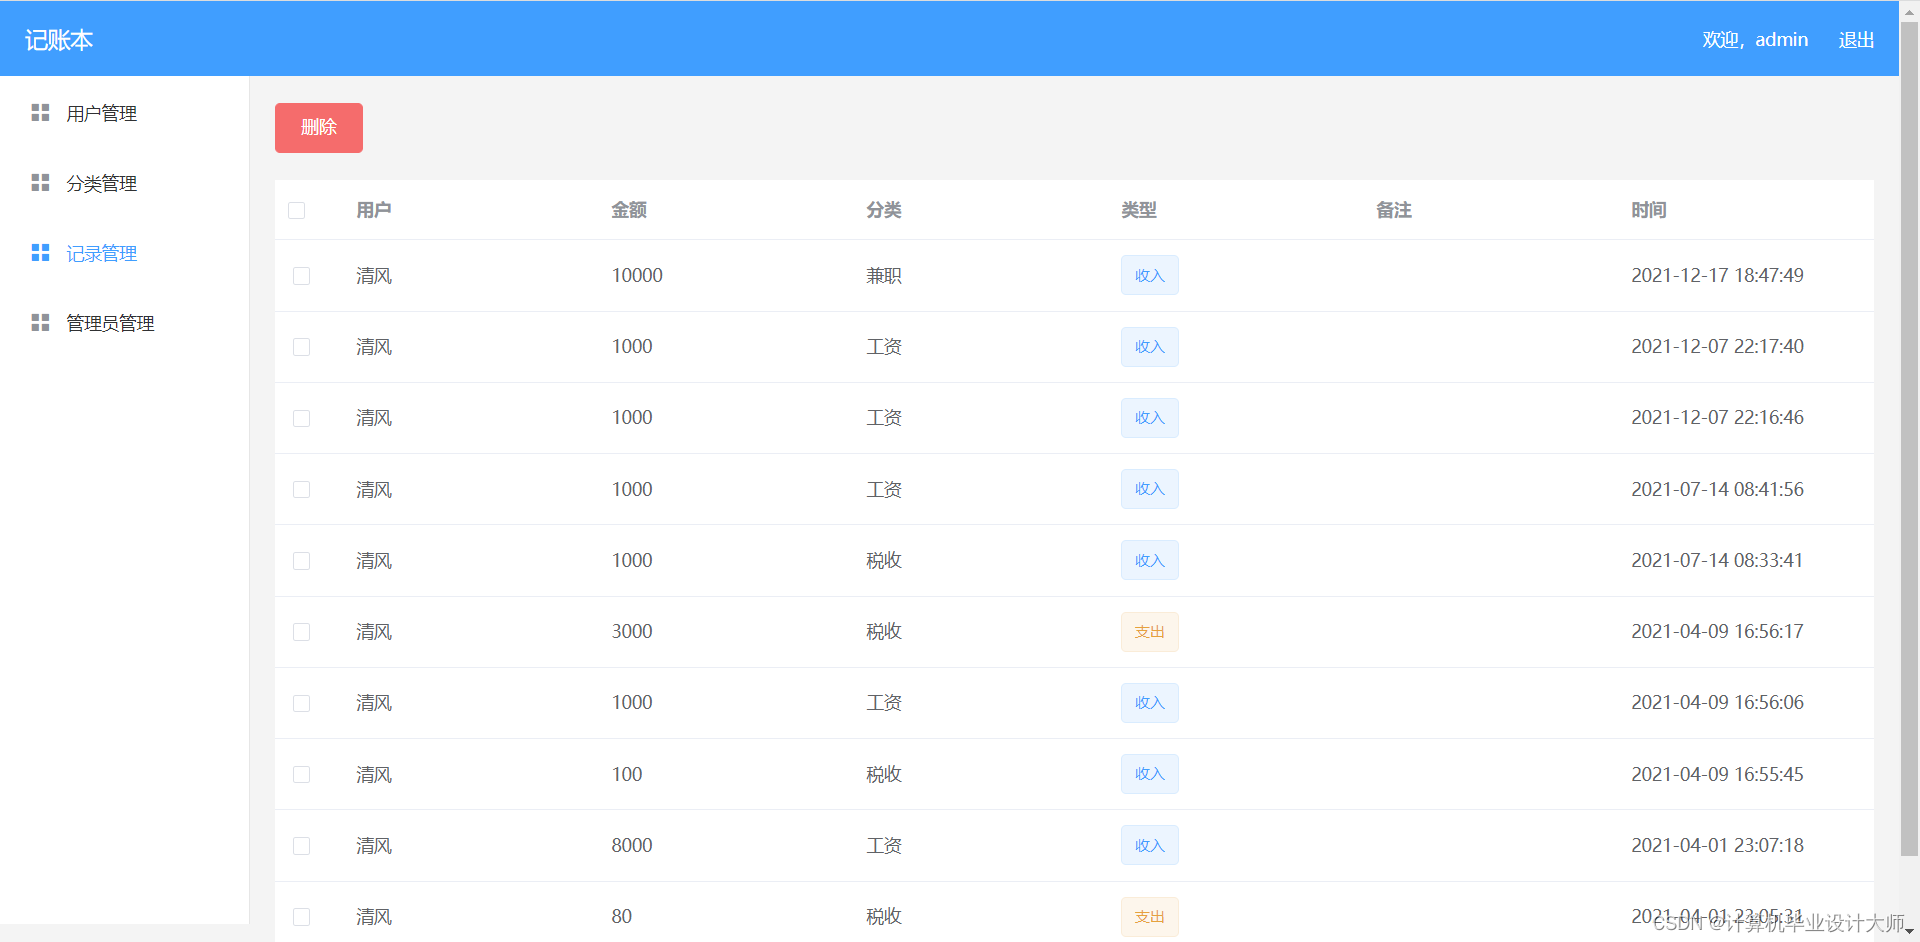Click the 兼职 category cell

click(x=884, y=276)
